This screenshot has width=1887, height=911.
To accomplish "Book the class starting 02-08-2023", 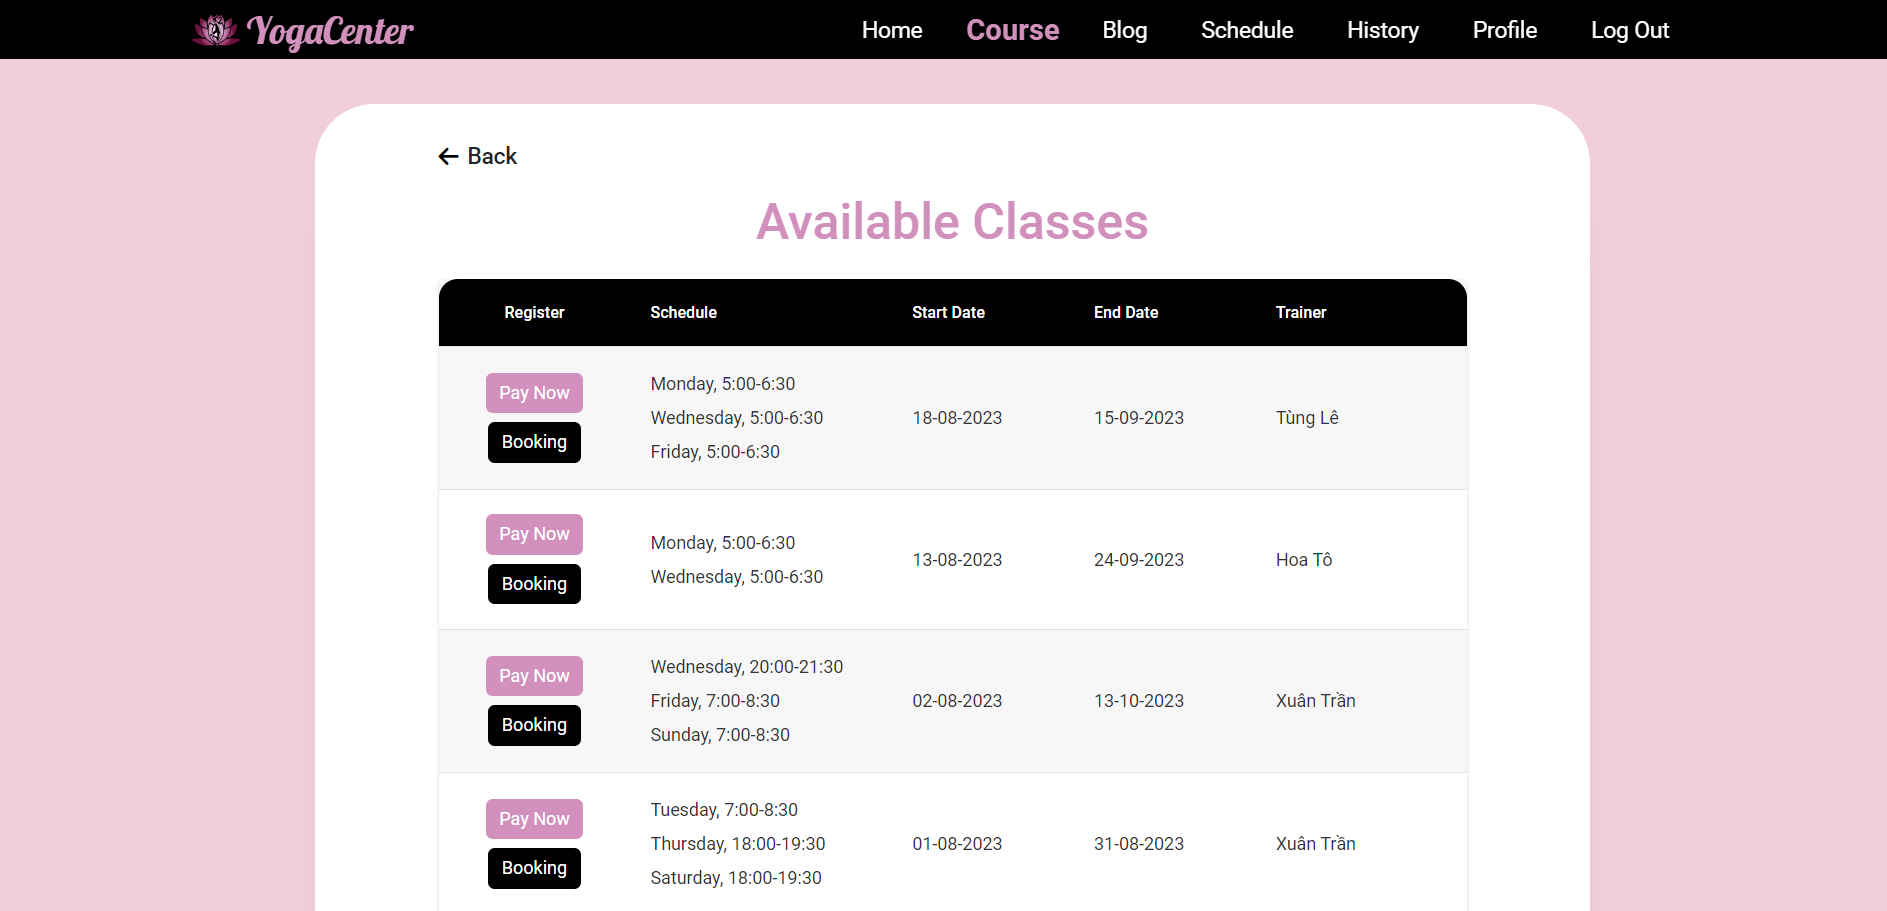I will pyautogui.click(x=534, y=725).
